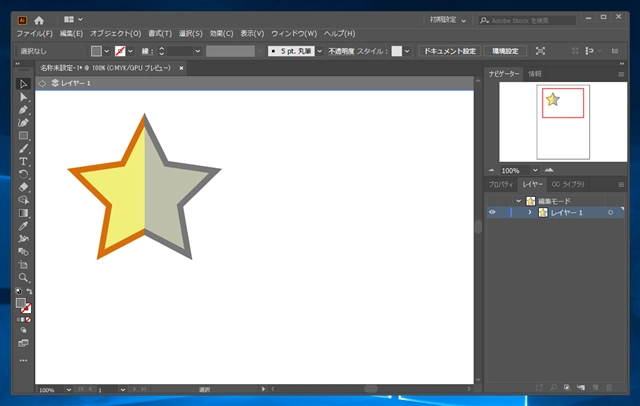Open the 5 pt. 丸筆 brush definition dropdown
The image size is (640, 406).
320,51
